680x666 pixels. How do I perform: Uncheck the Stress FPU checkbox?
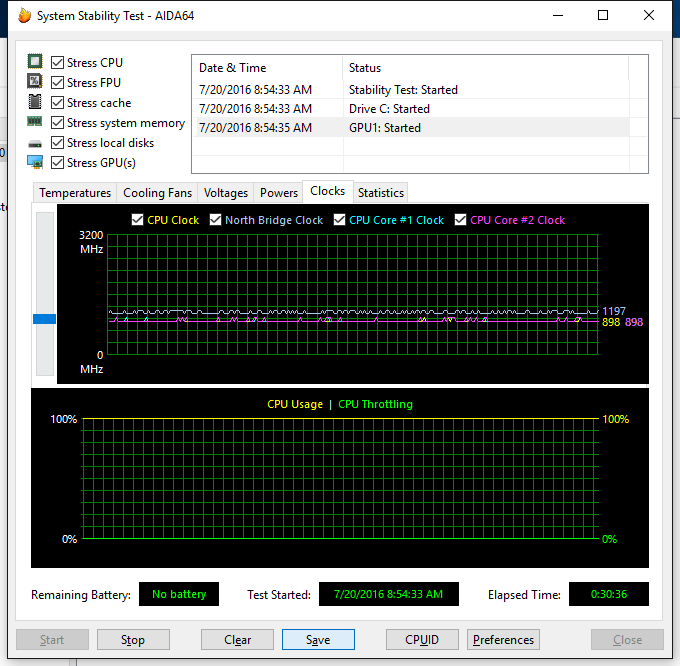click(57, 82)
